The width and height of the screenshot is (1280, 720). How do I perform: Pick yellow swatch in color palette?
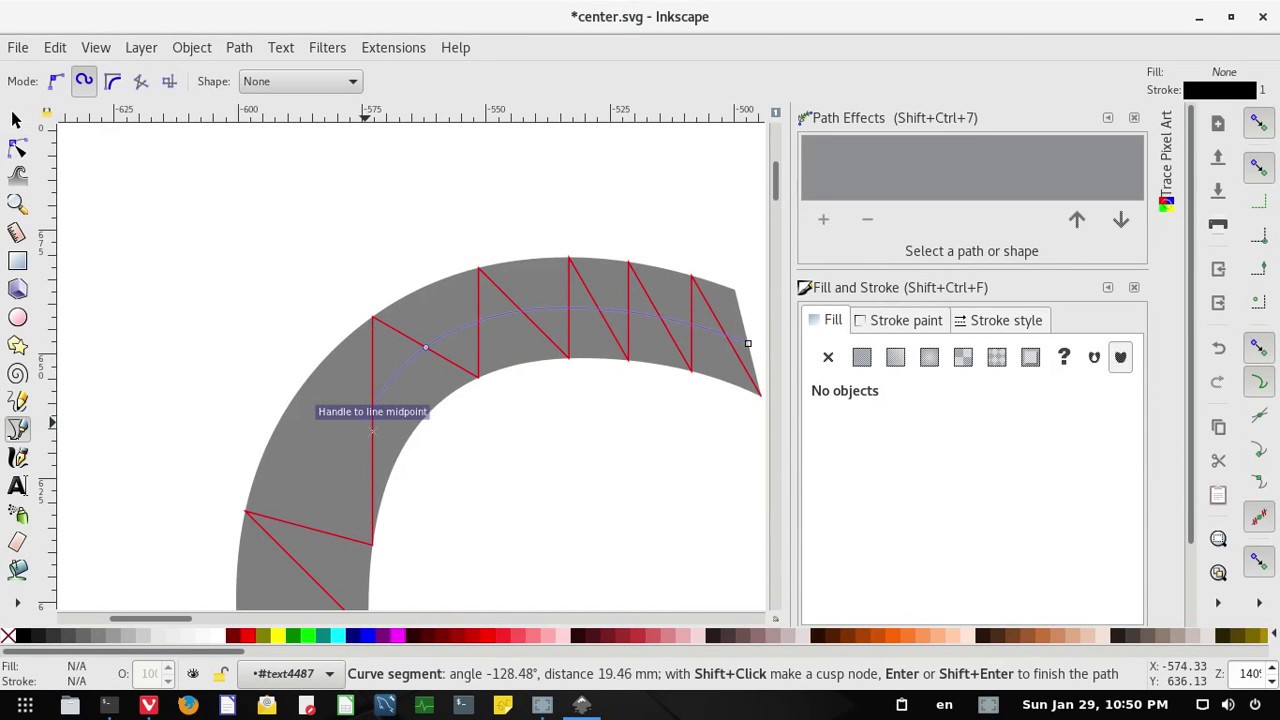(277, 635)
